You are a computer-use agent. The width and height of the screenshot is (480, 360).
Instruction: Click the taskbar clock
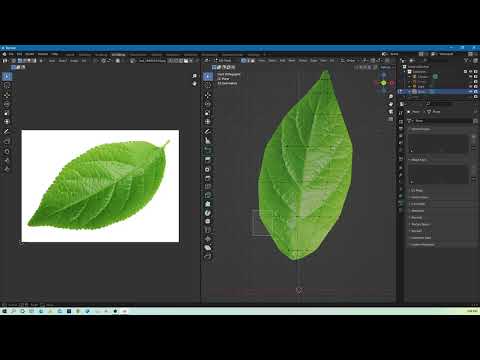click(472, 311)
